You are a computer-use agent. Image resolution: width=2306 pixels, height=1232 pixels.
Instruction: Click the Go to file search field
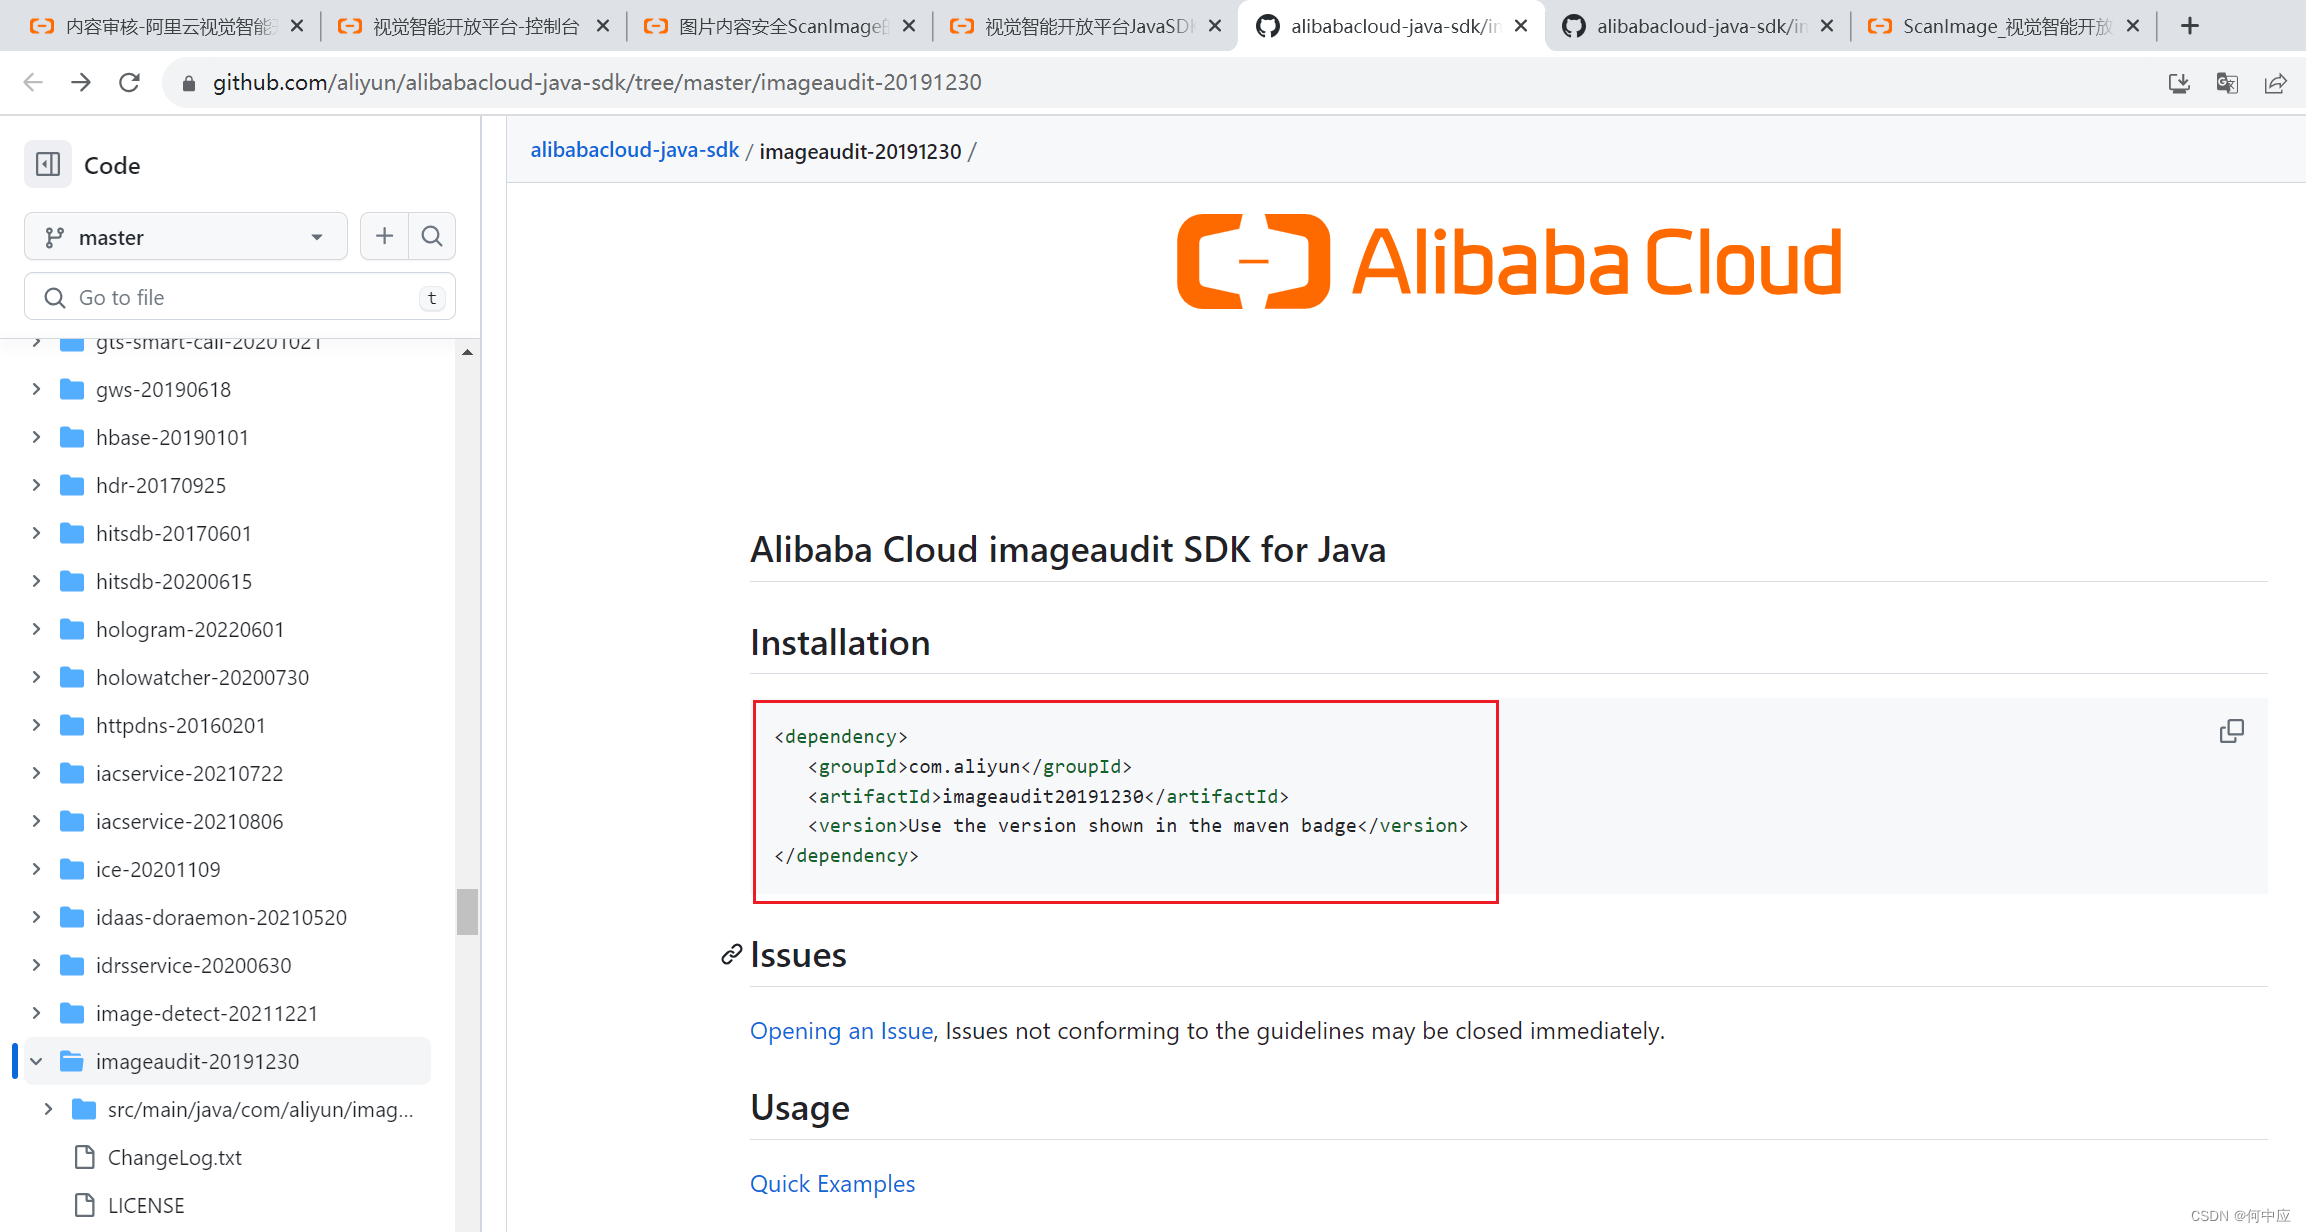(240, 297)
